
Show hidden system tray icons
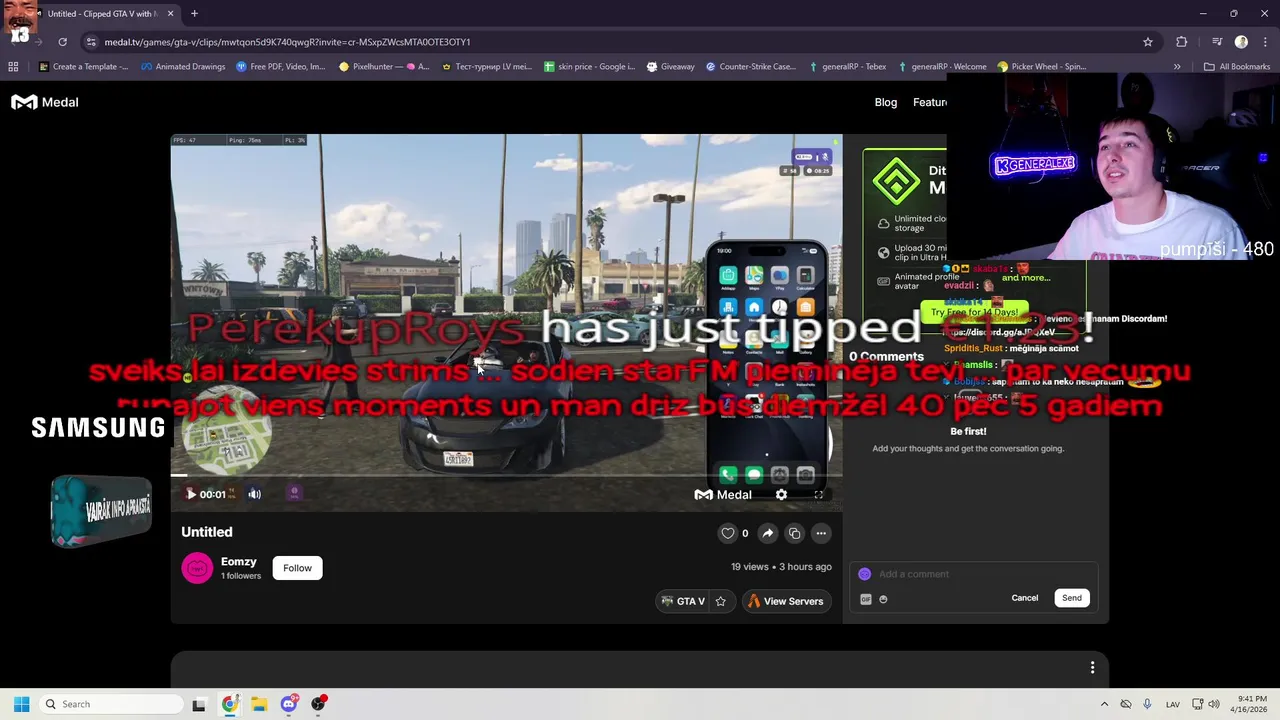1104,704
